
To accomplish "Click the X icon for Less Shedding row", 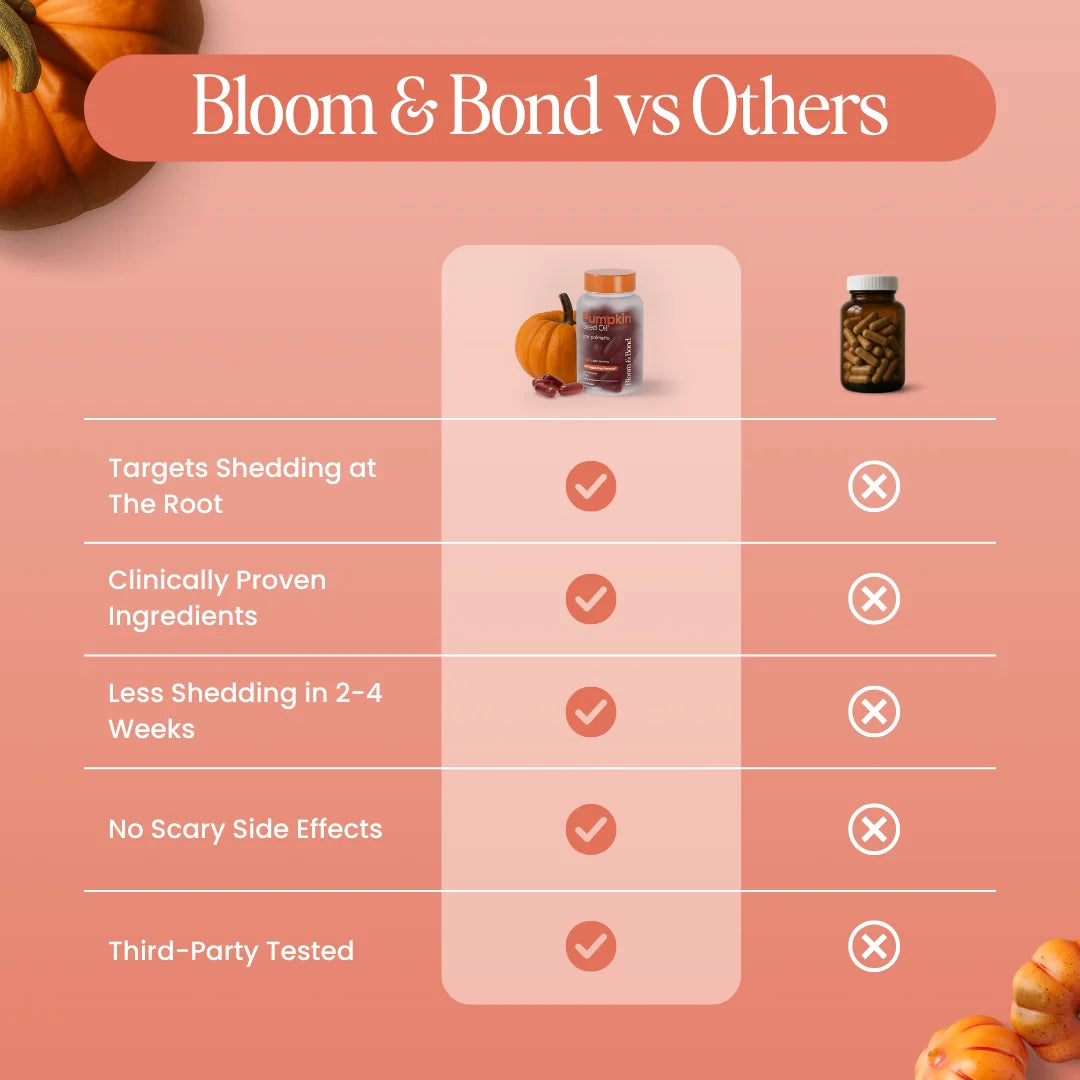I will pos(874,712).
